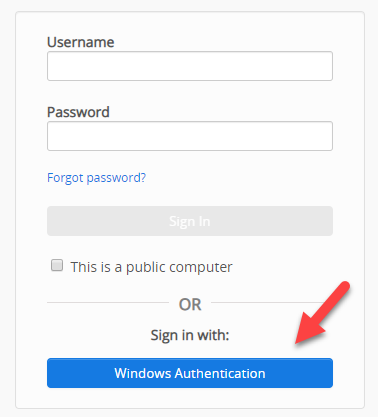Click the Username label text
The width and height of the screenshot is (378, 417).
click(81, 42)
